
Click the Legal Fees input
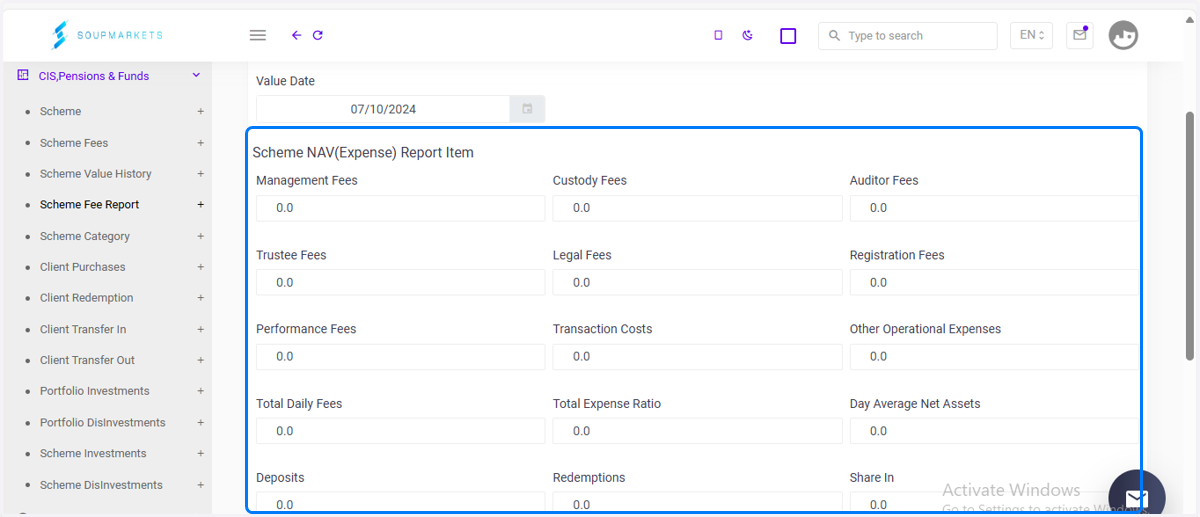[697, 282]
